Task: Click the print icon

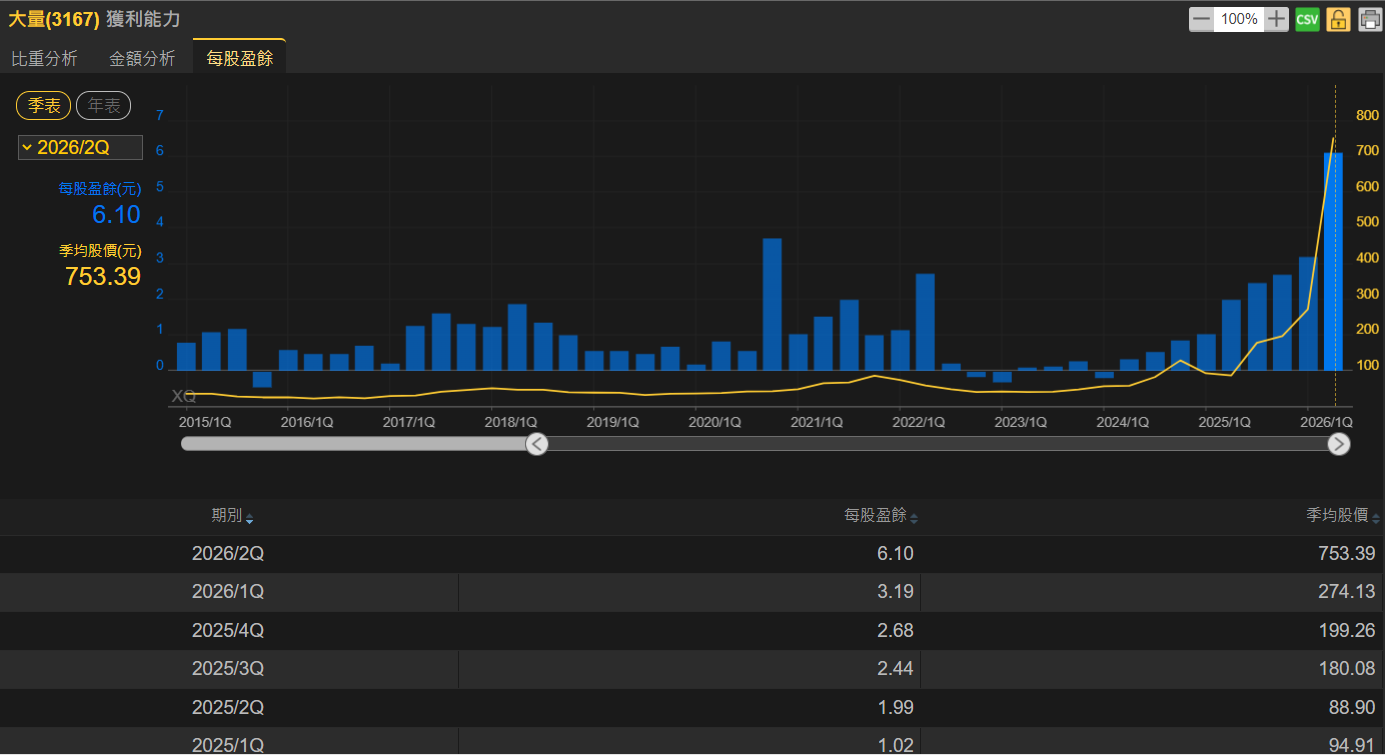Action: click(1370, 19)
